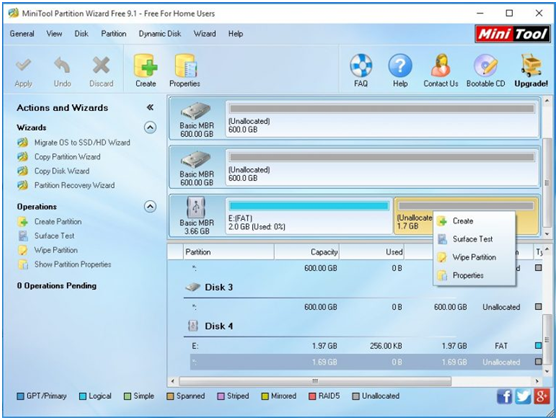The image size is (558, 420).
Task: Launch Copy Disk Wizard
Action: pos(62,171)
